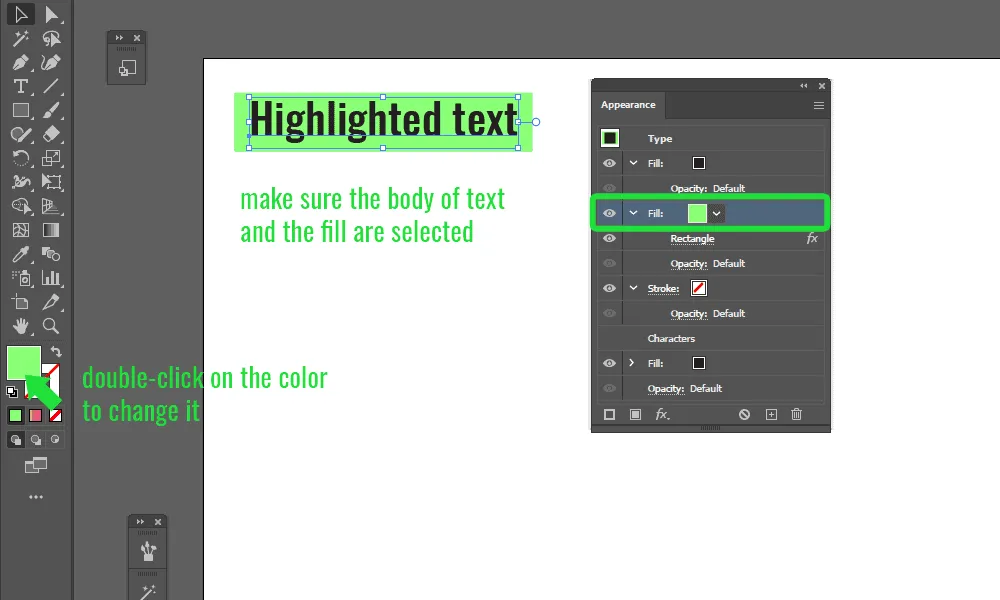Click the green Fill swatch in toolbar
Viewport: 1000px width, 600px height.
click(24, 362)
